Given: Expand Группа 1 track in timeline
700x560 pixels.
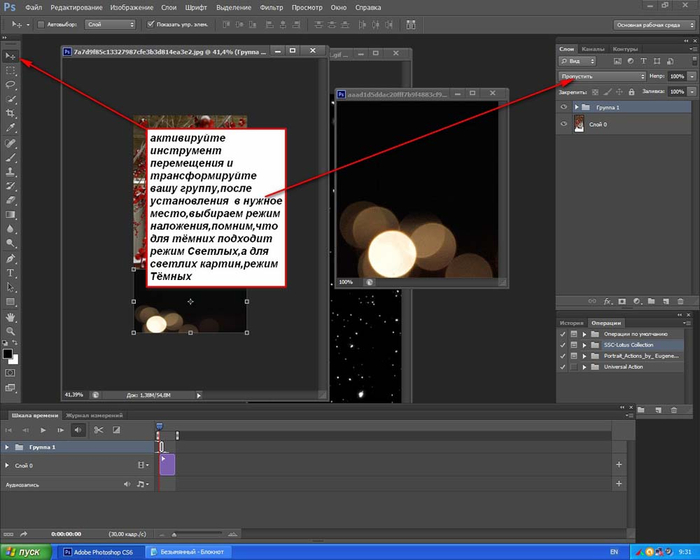Looking at the screenshot, I should coord(7,447).
